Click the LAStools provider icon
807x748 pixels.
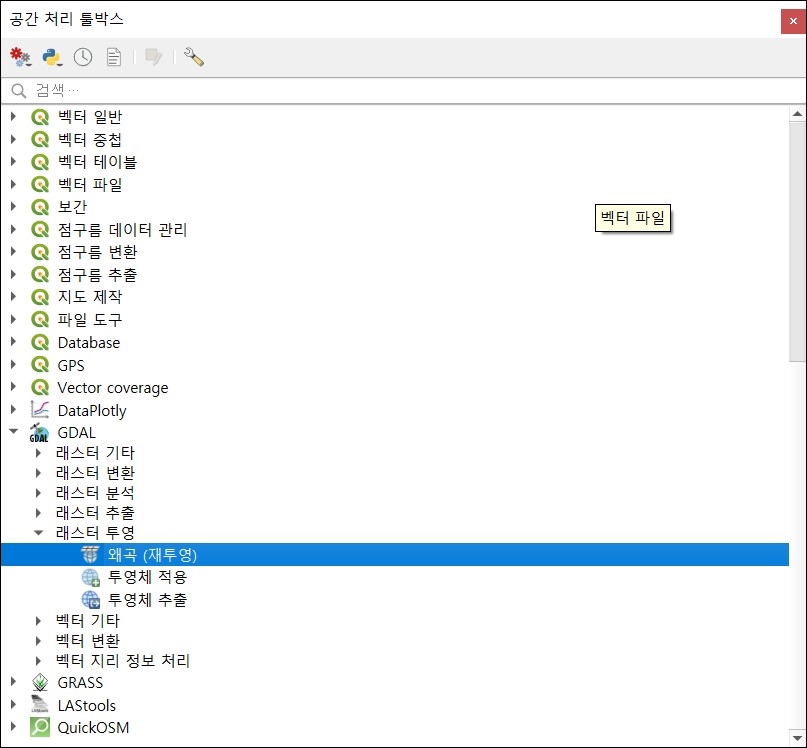point(40,705)
